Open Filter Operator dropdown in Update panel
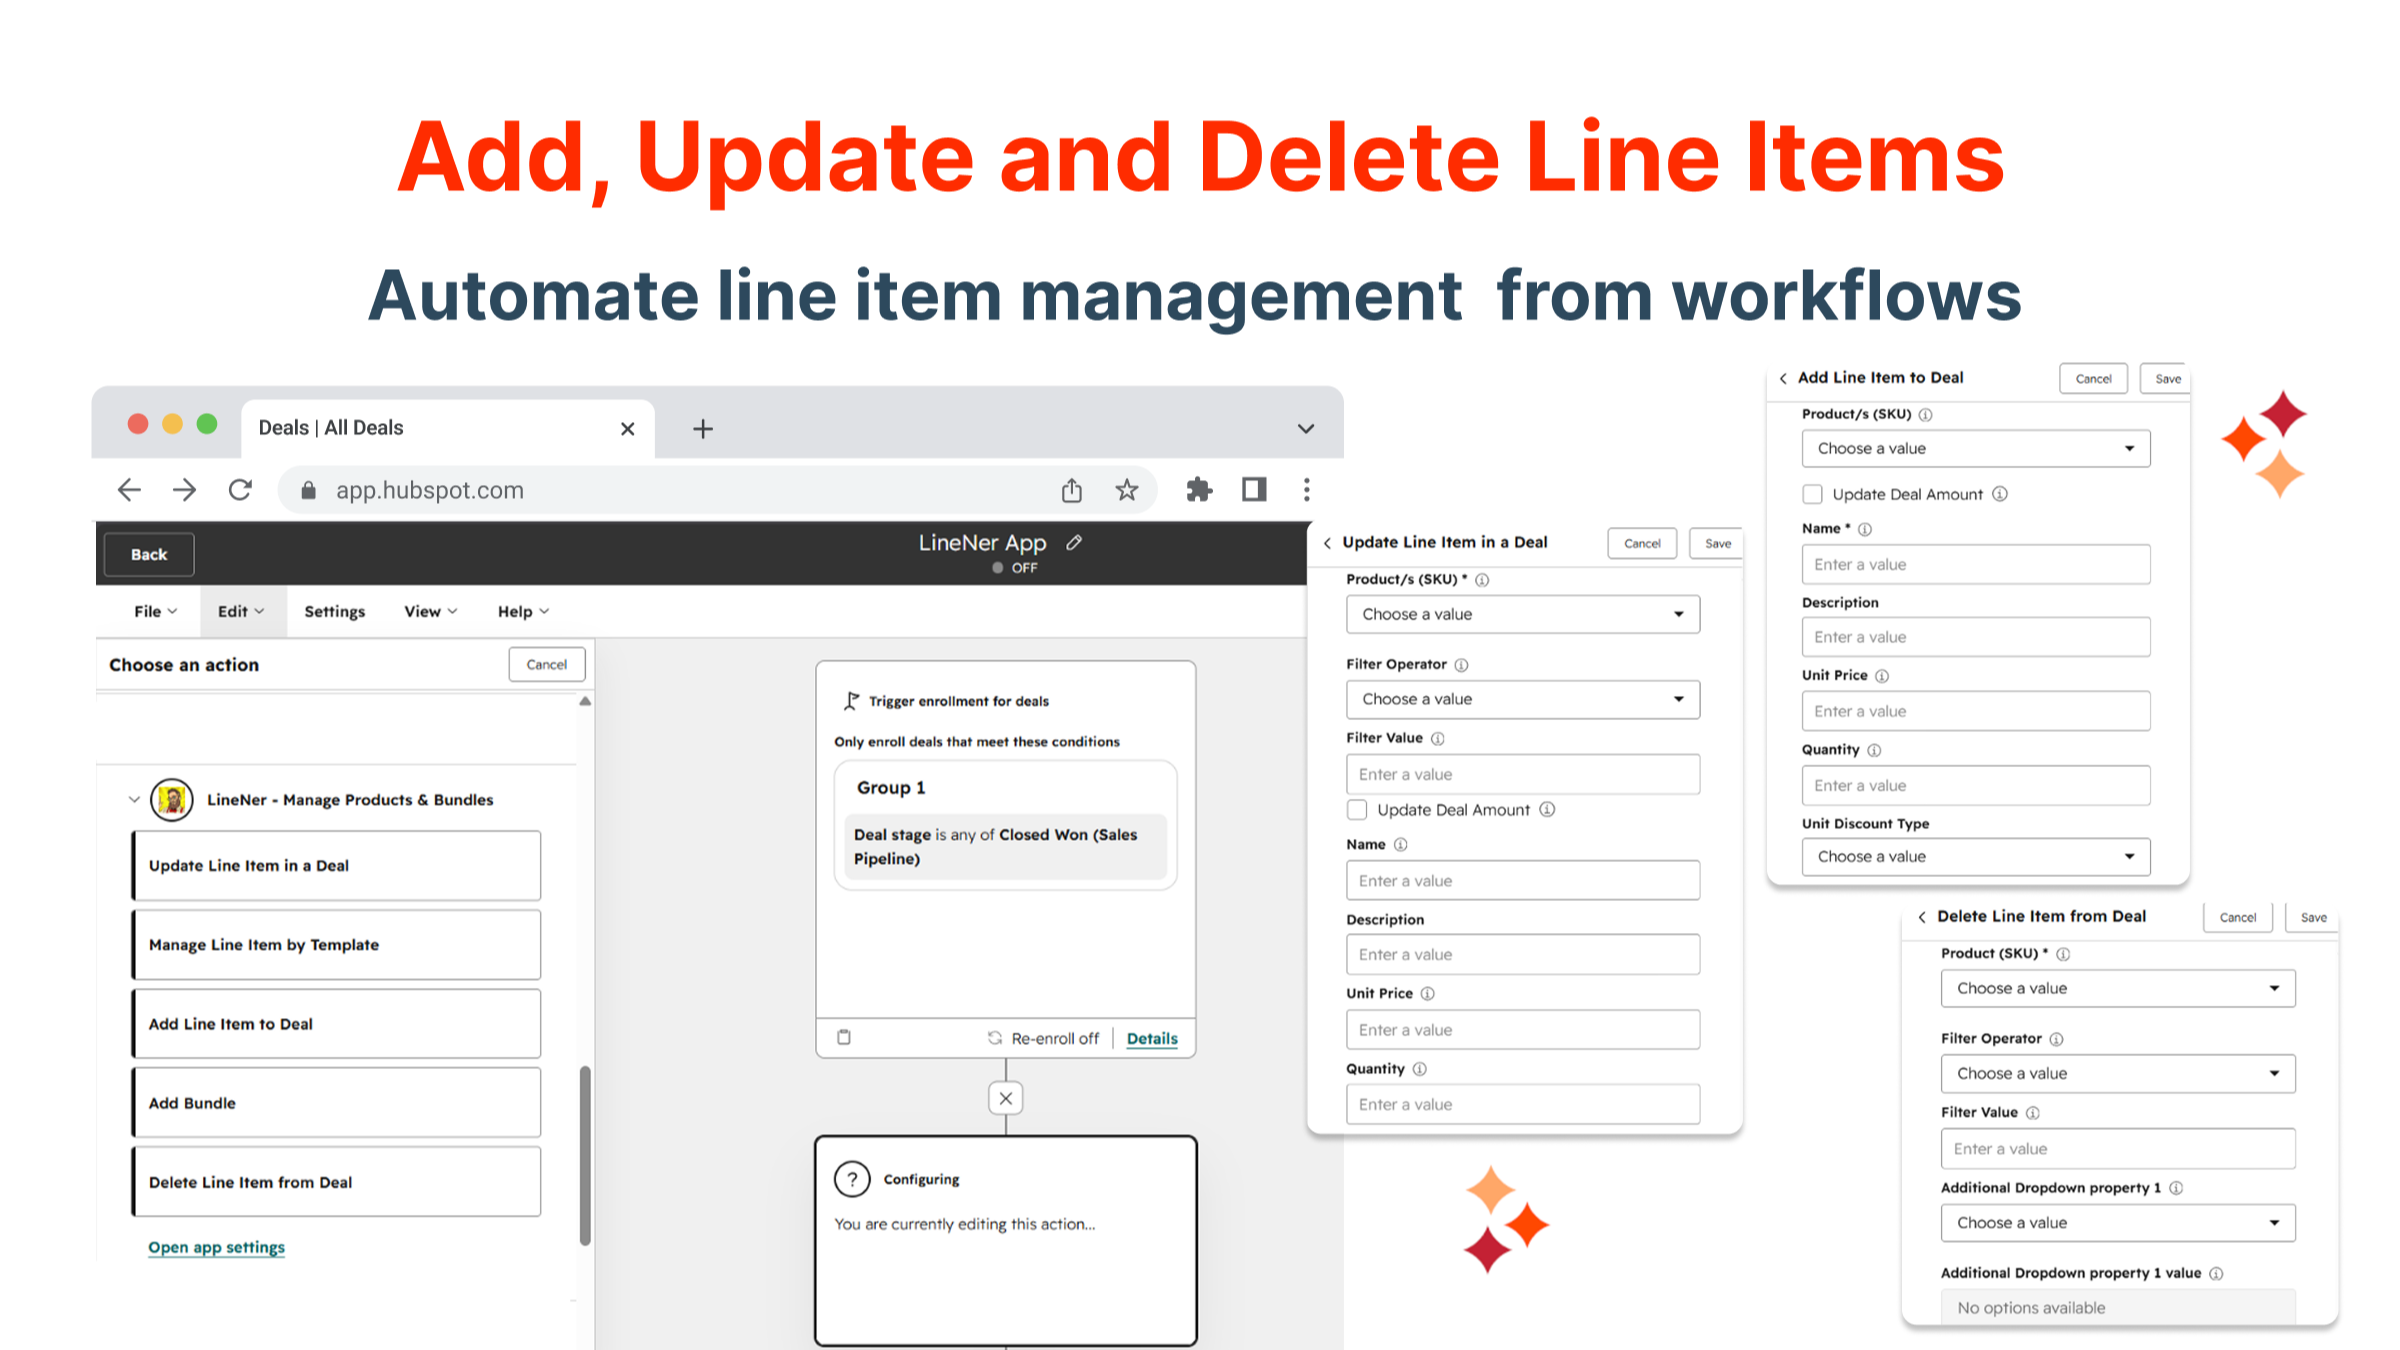The width and height of the screenshot is (2400, 1350). click(1523, 699)
